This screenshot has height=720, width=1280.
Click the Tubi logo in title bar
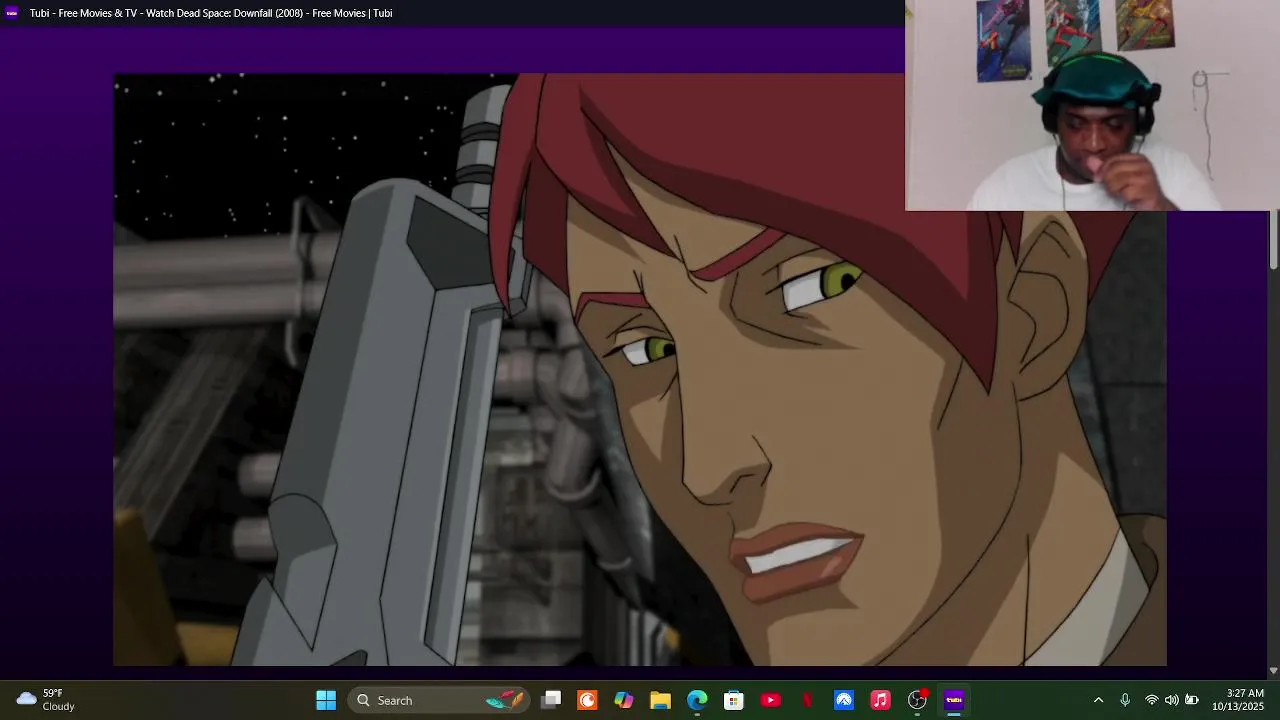click(12, 13)
